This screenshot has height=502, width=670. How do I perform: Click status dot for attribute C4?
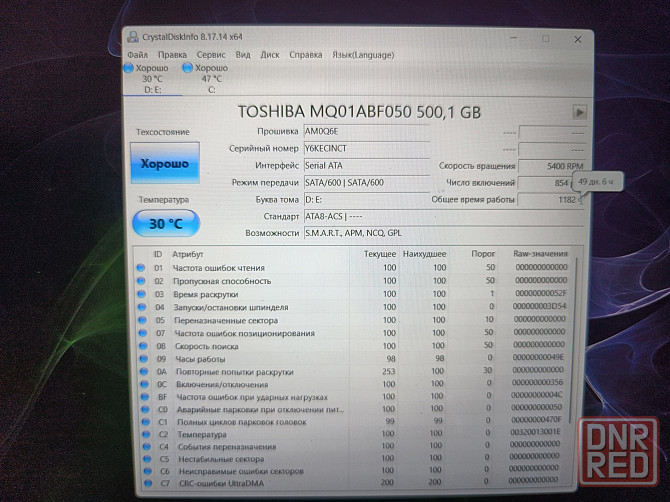click(147, 446)
